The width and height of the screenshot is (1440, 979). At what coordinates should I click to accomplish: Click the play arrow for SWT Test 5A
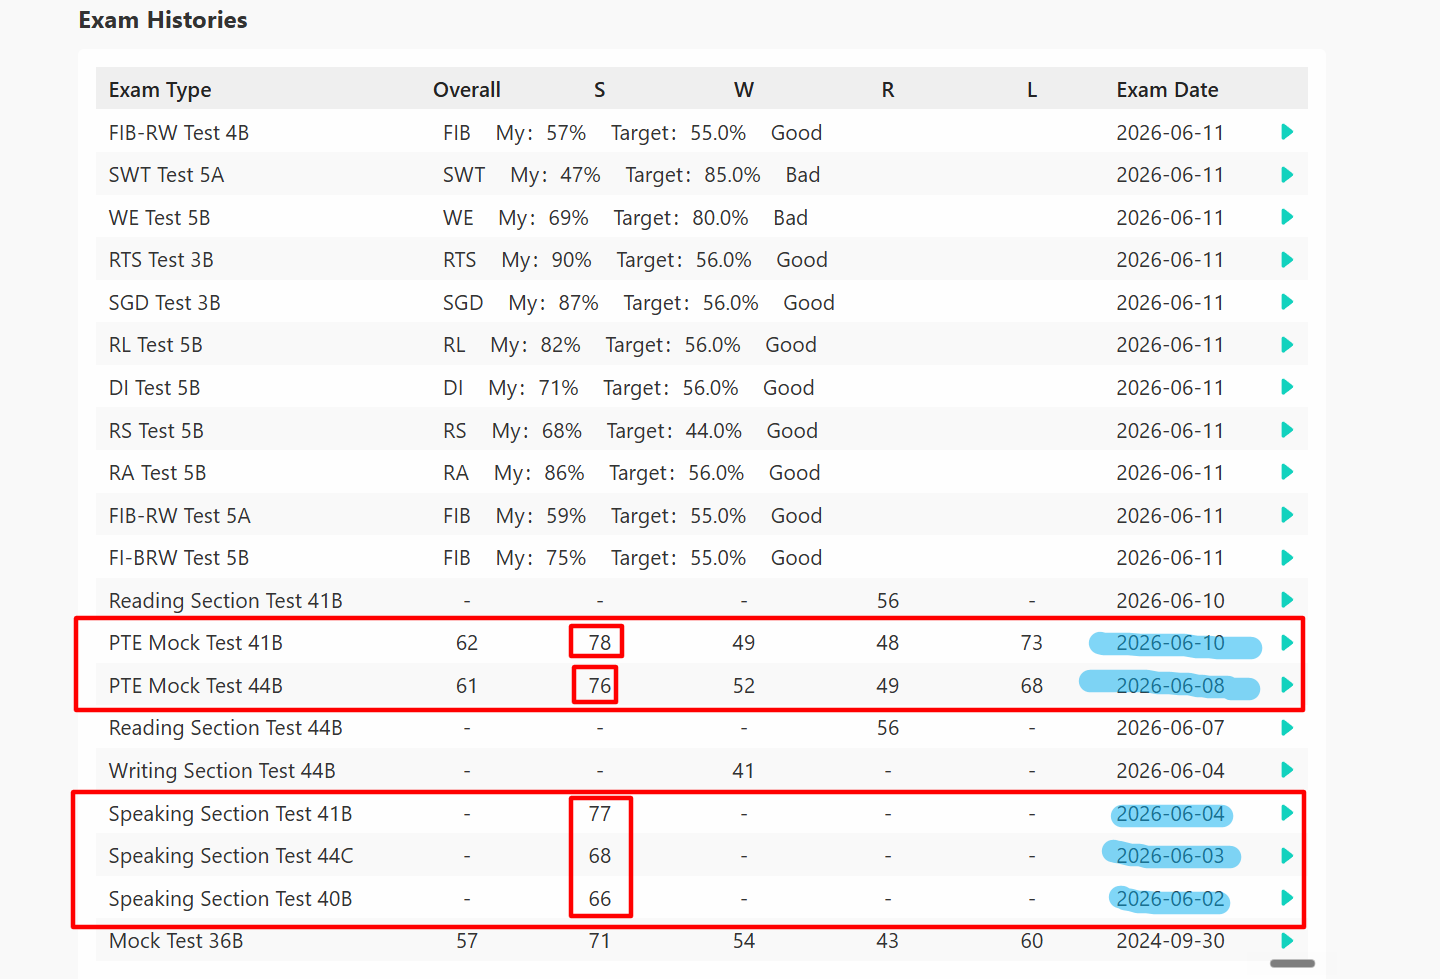(1287, 175)
